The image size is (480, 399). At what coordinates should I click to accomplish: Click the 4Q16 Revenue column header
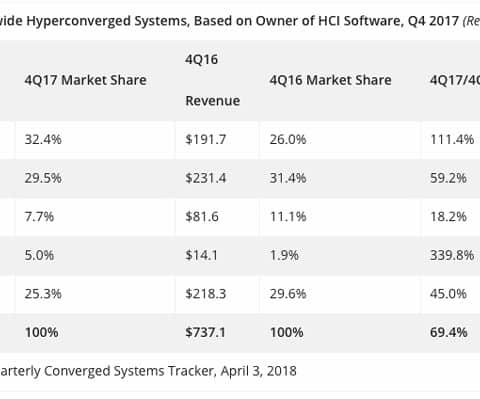pos(213,80)
